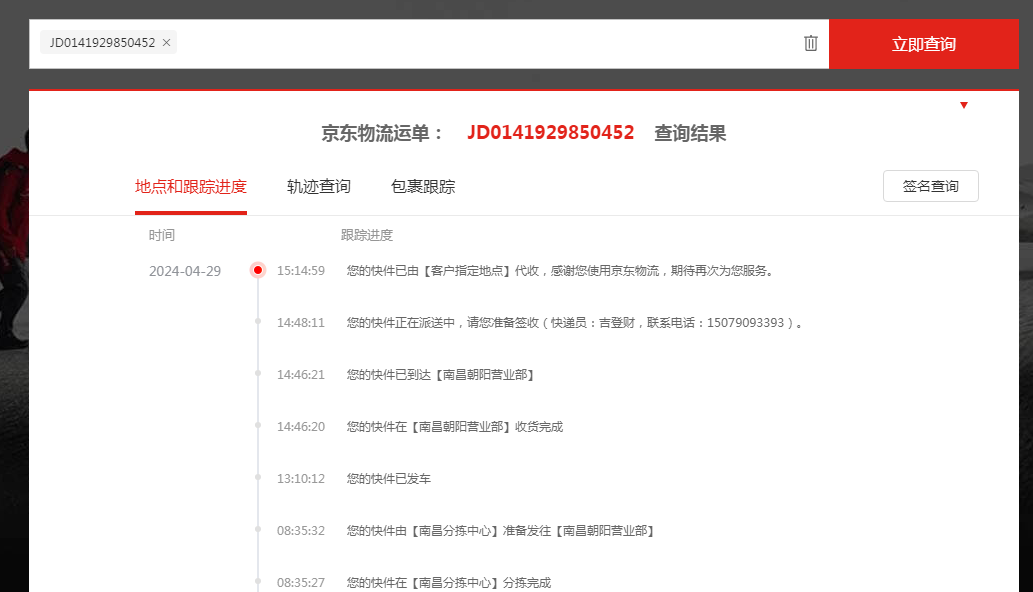
Task: Click the 签名查询 button
Action: pos(930,186)
